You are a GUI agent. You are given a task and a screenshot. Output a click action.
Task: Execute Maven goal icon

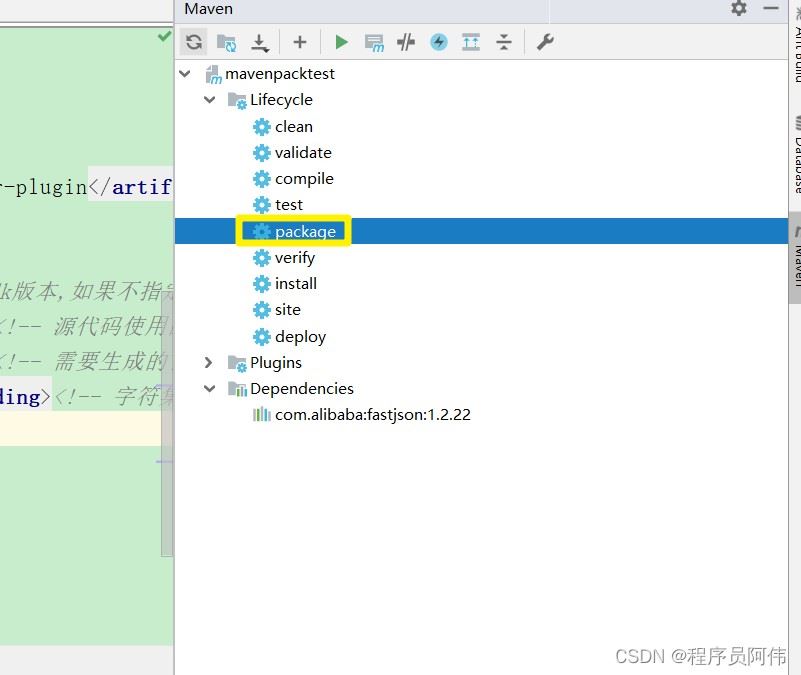[374, 43]
